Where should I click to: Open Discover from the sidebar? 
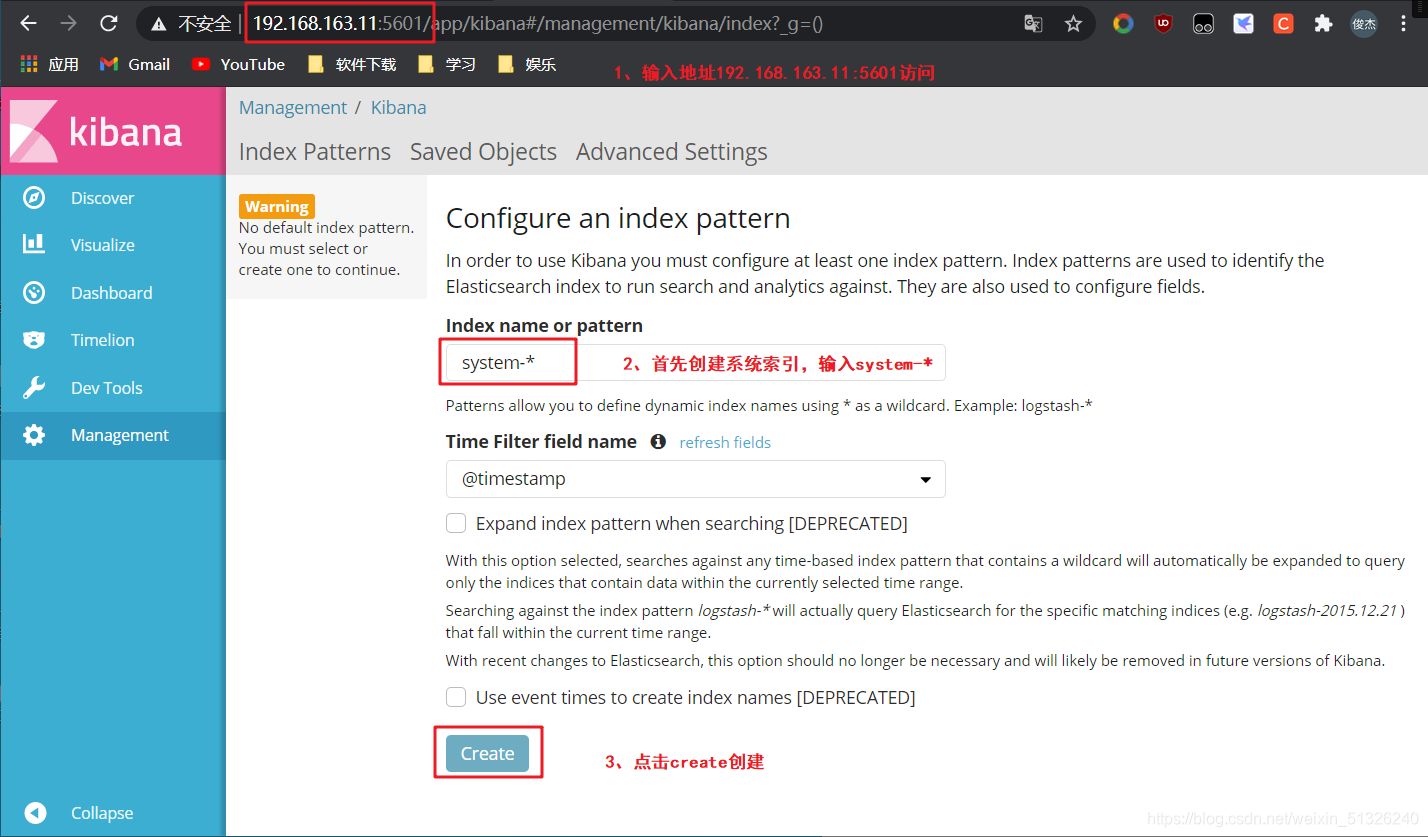point(113,198)
